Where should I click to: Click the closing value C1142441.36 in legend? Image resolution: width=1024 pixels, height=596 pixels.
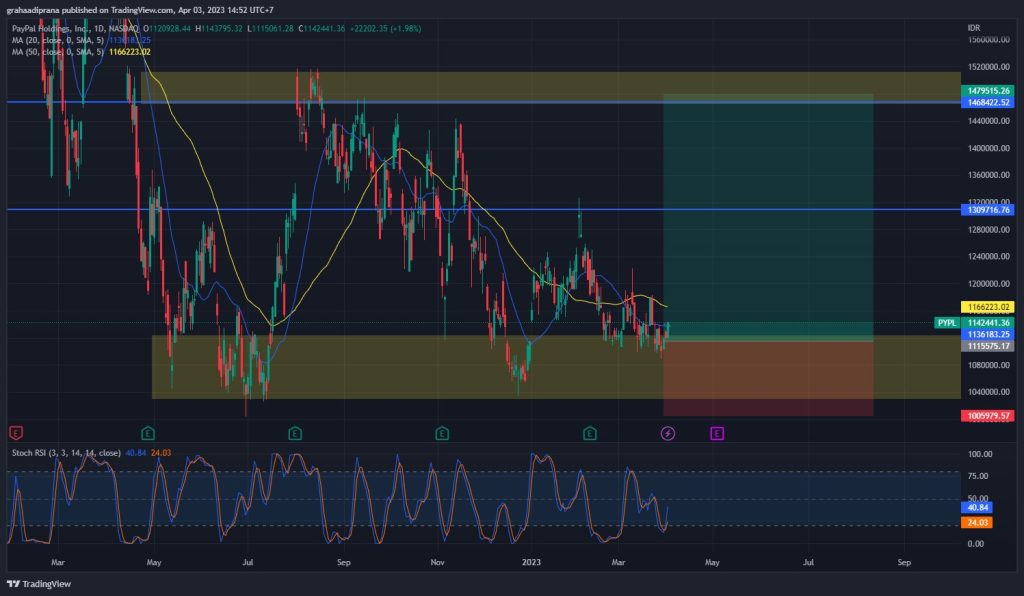tap(321, 29)
